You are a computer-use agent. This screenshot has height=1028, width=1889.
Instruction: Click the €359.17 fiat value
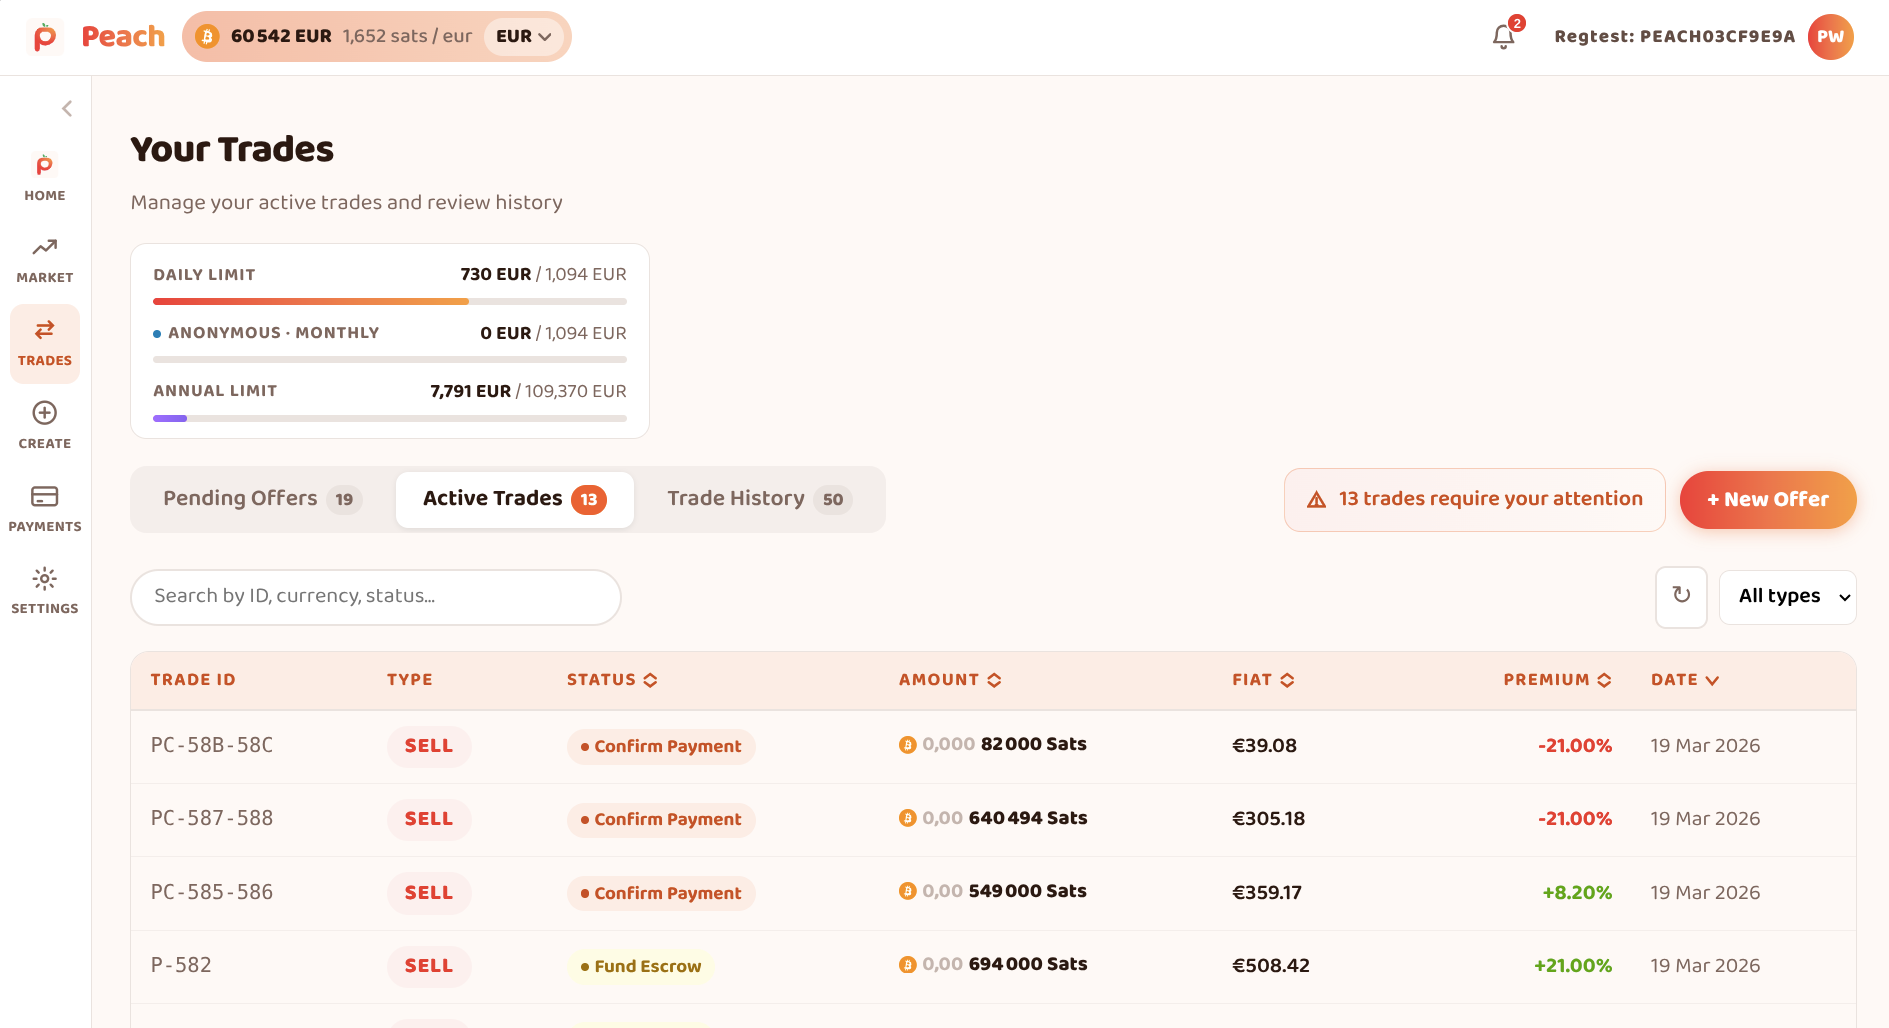tap(1267, 893)
